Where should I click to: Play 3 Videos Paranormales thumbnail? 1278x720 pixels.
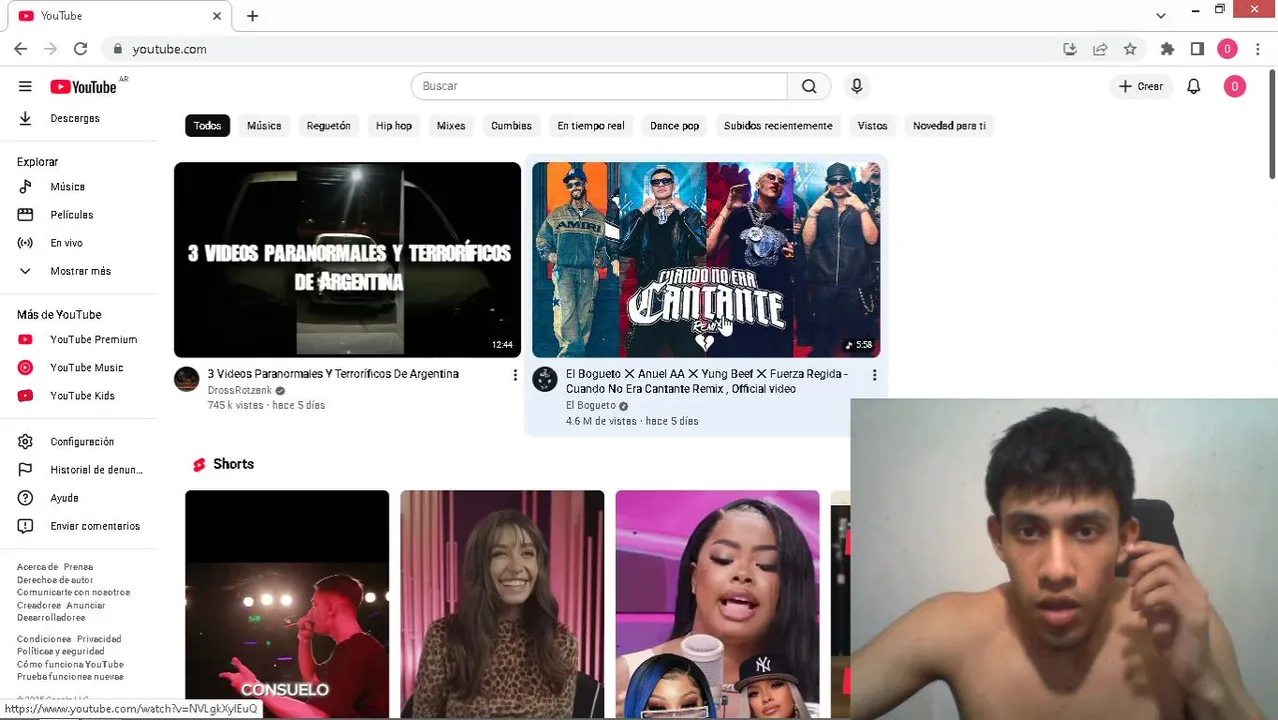tap(347, 259)
